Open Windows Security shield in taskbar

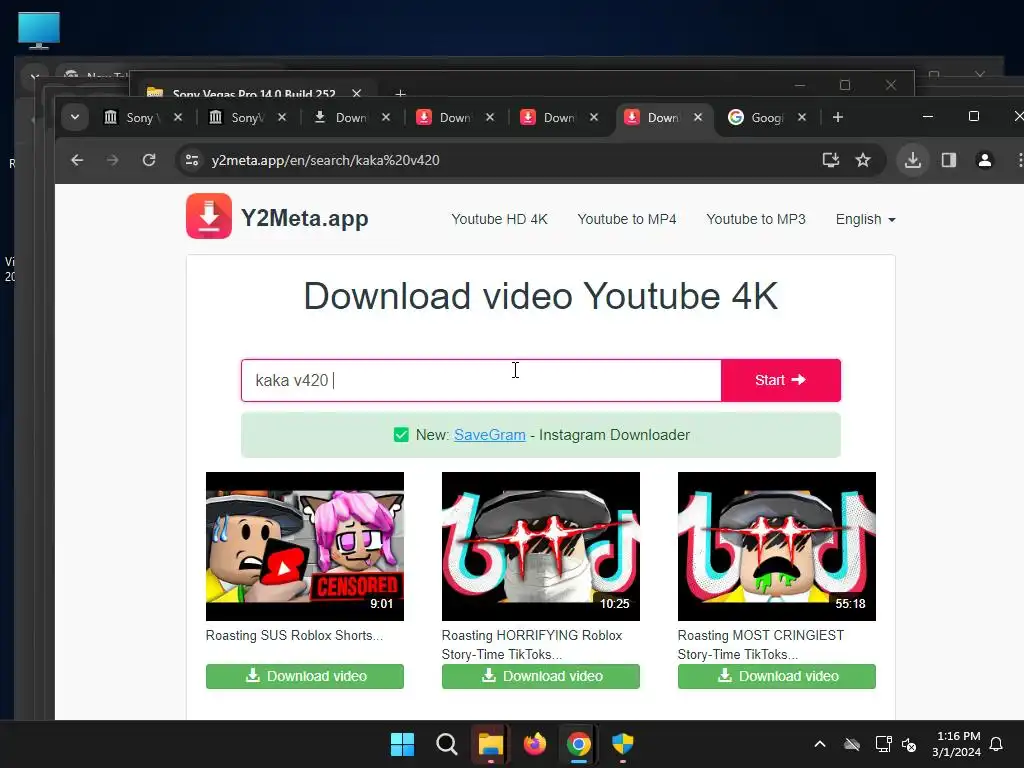622,744
